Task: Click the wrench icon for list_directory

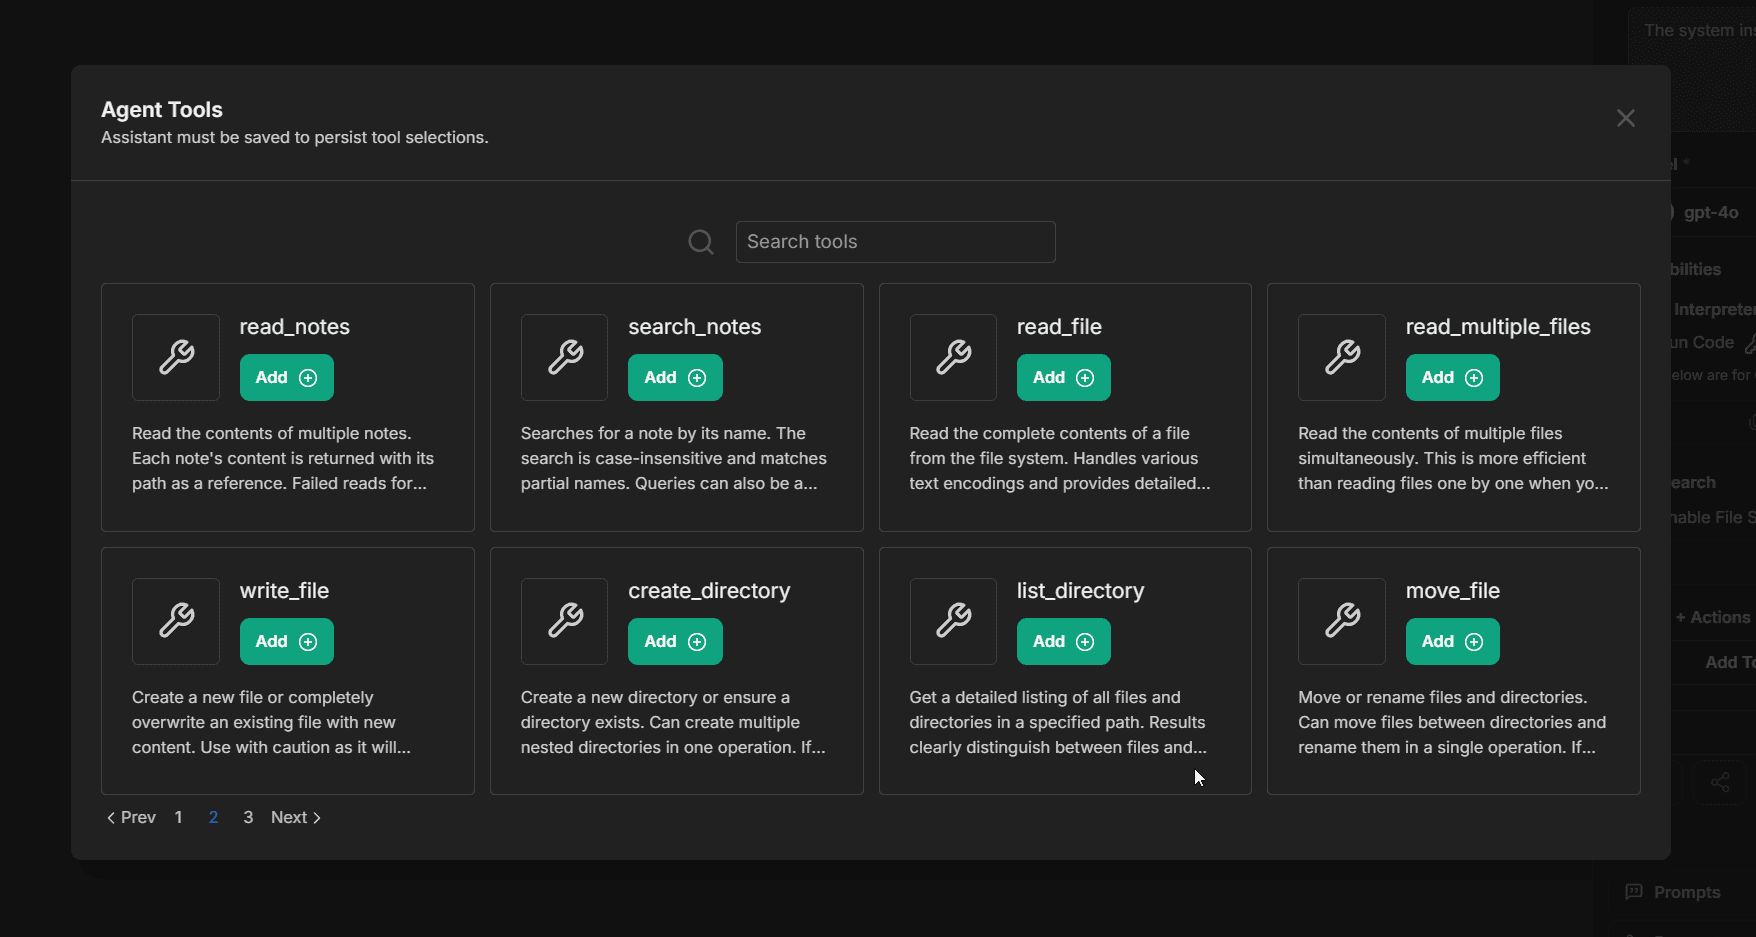Action: click(x=953, y=621)
